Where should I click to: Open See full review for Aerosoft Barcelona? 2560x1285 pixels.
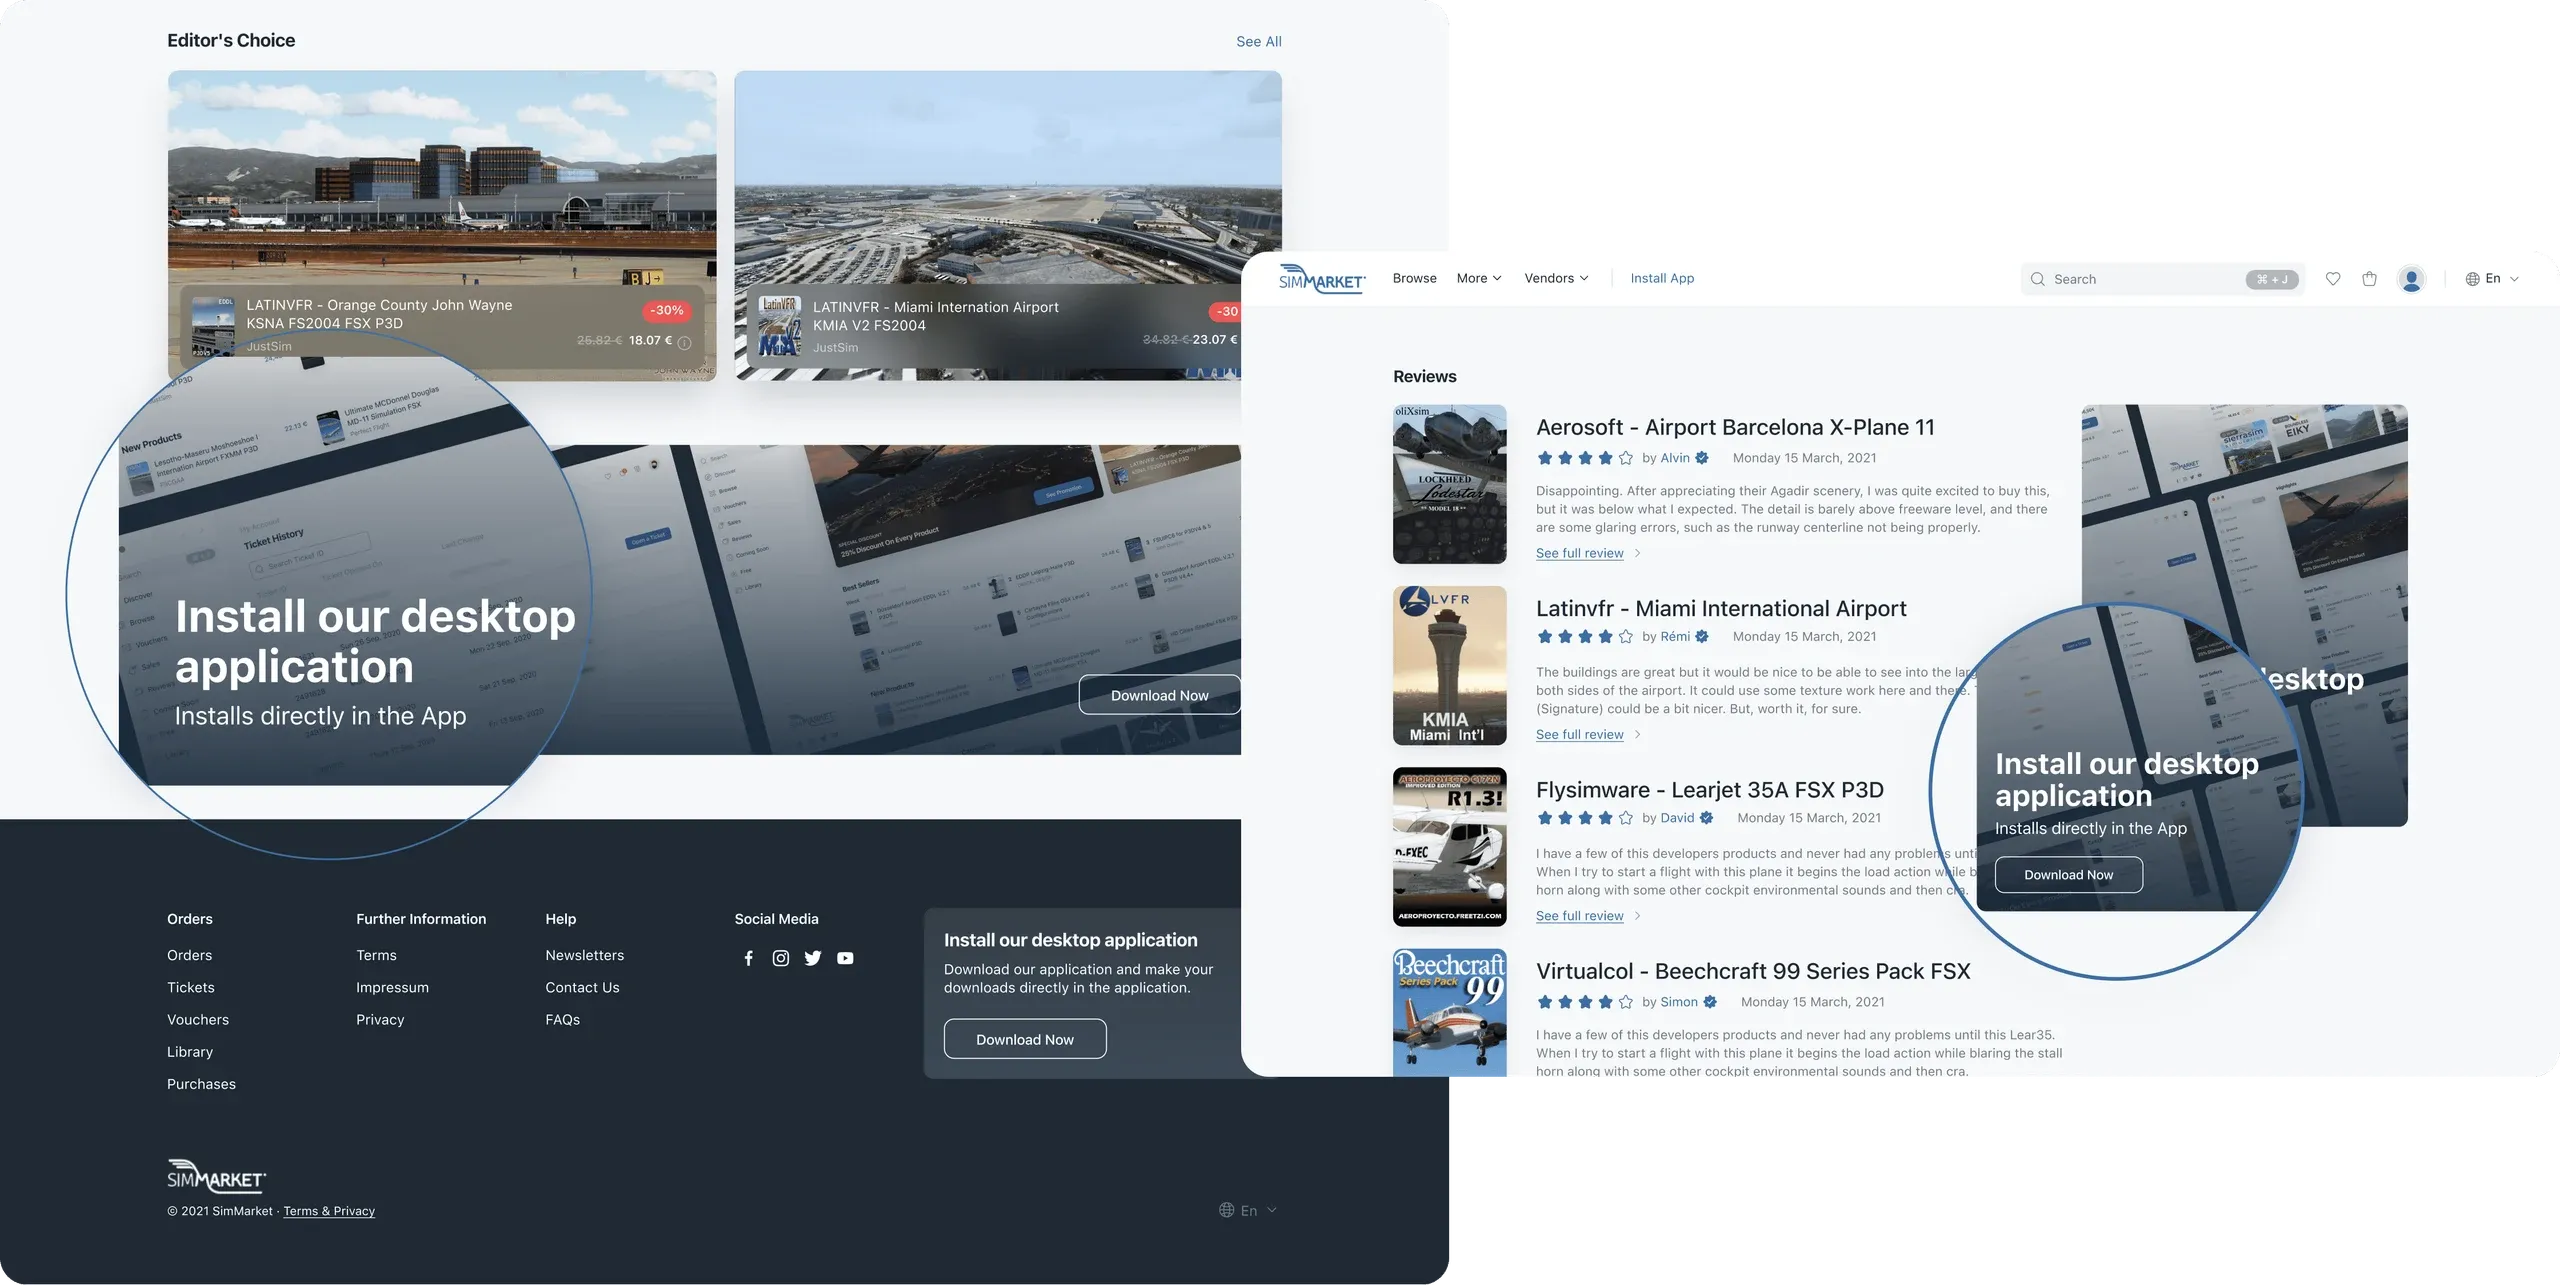1579,553
